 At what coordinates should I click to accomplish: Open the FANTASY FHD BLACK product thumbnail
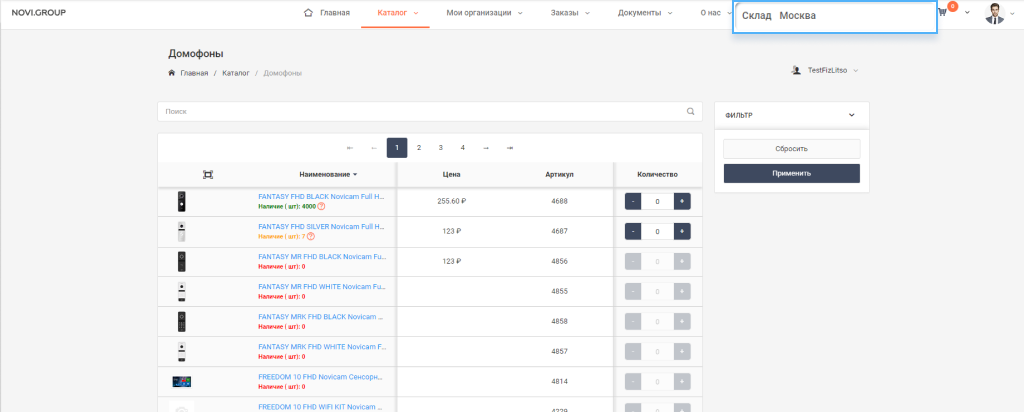coord(182,201)
